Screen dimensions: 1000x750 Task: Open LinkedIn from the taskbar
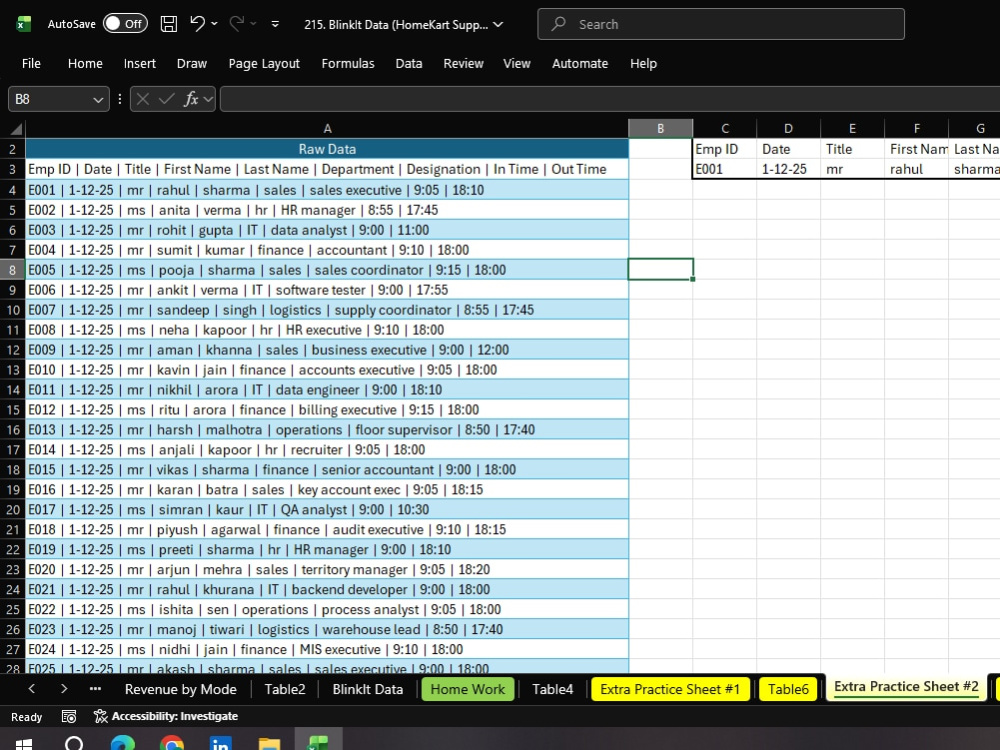[220, 743]
